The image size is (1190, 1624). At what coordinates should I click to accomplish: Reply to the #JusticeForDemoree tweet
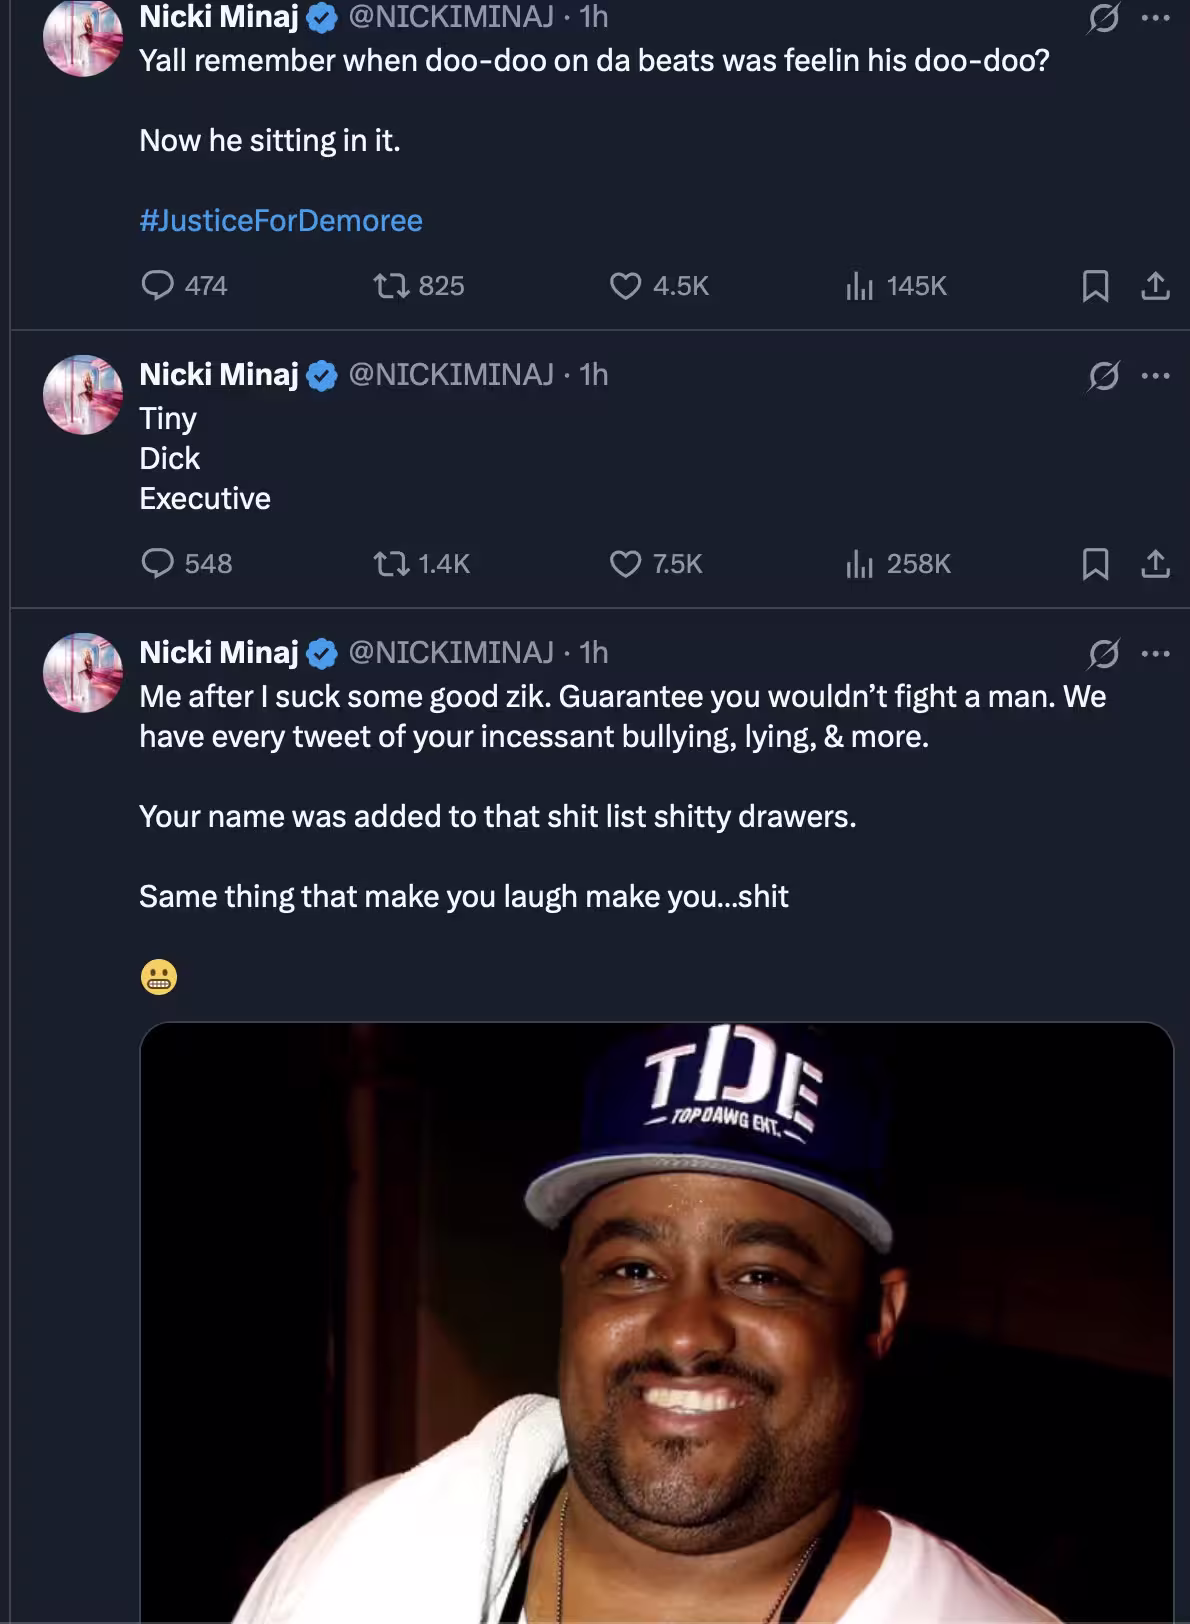(x=184, y=286)
